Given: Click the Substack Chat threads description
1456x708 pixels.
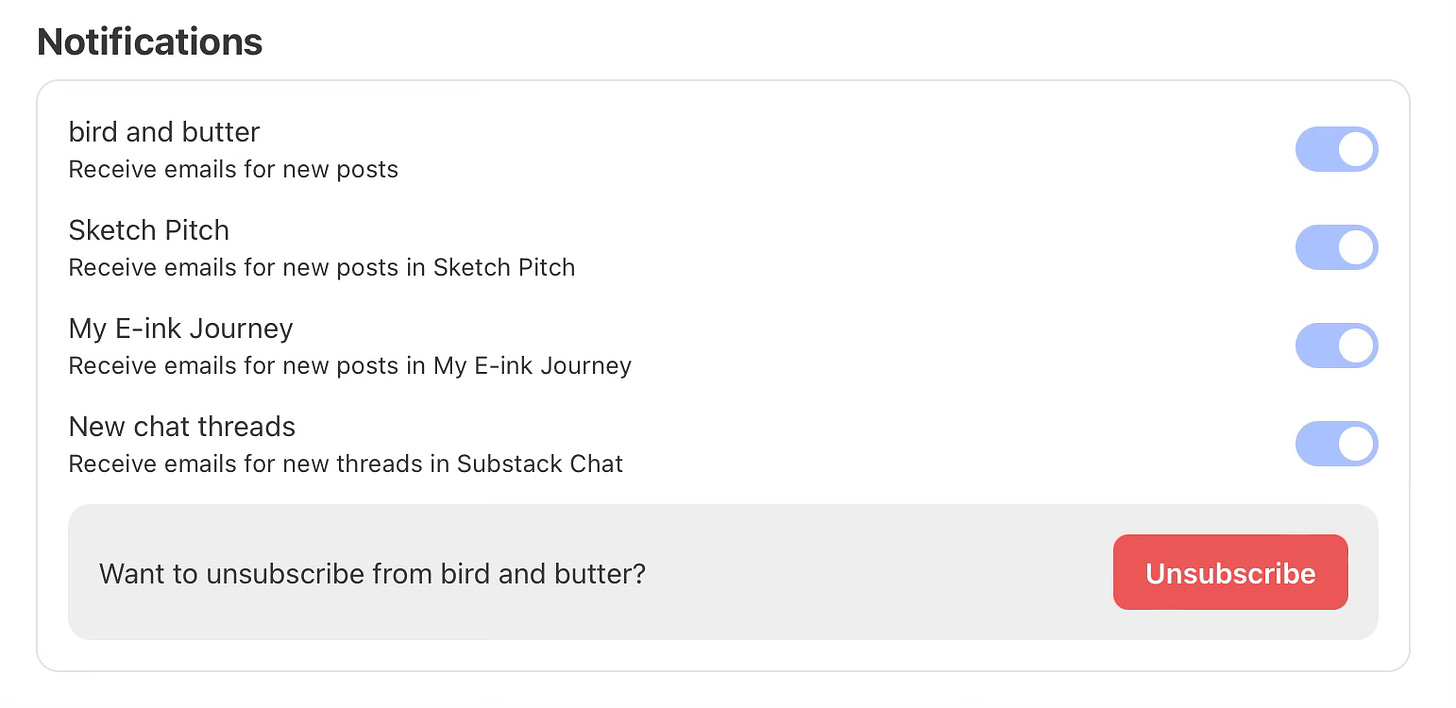Looking at the screenshot, I should (x=345, y=464).
